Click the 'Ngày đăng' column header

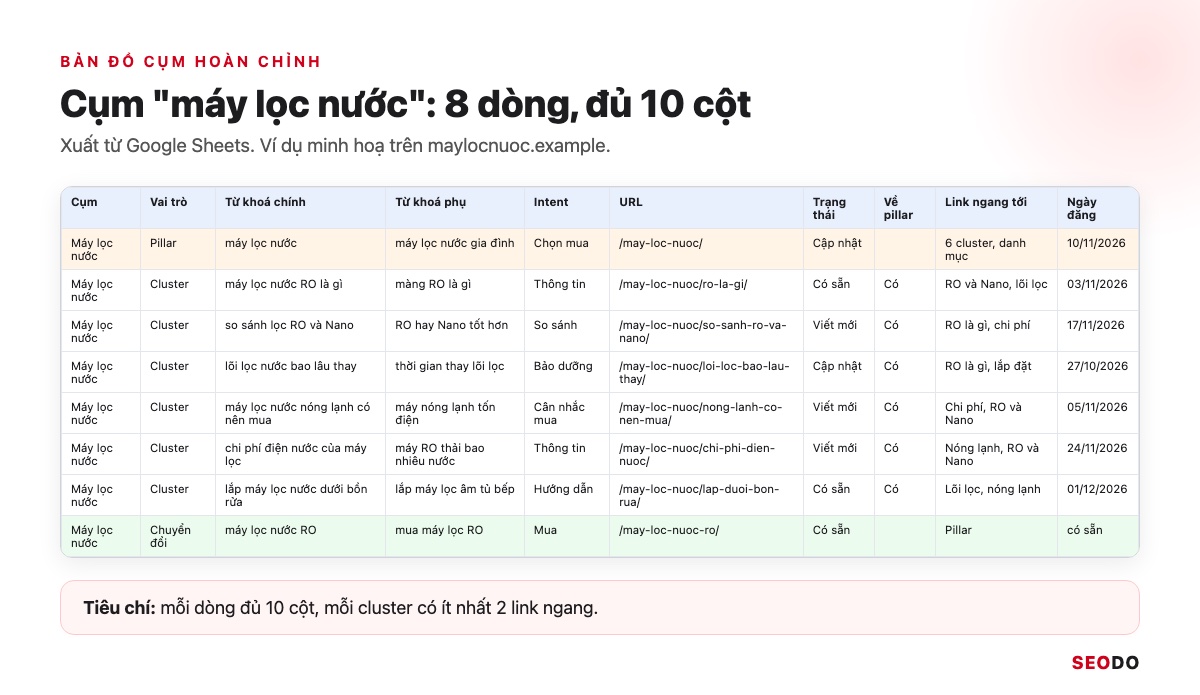pyautogui.click(x=1098, y=208)
